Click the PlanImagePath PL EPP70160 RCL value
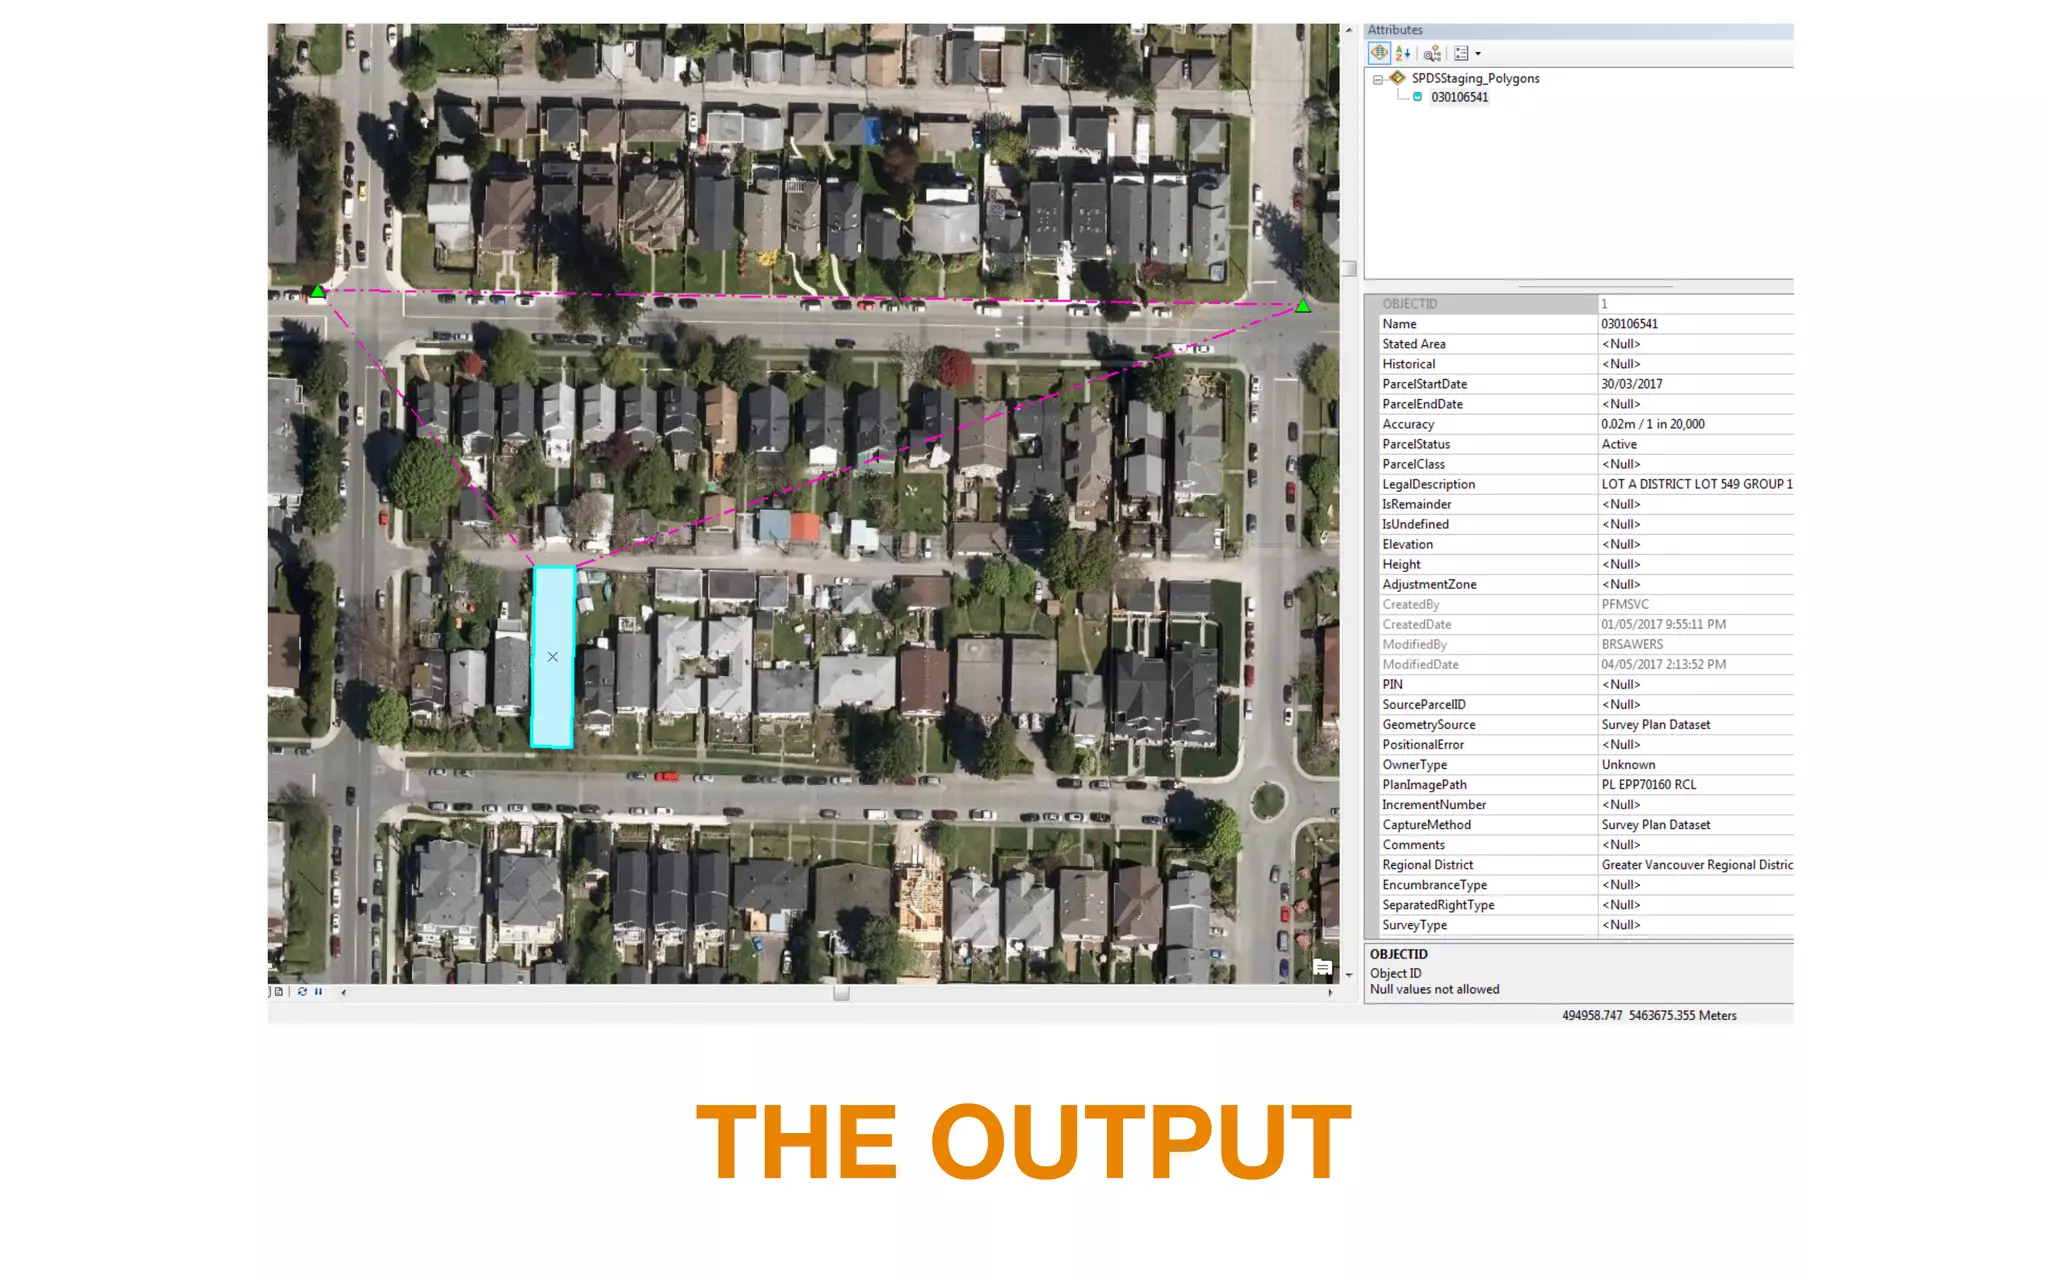2048x1280 pixels. pyautogui.click(x=1695, y=784)
